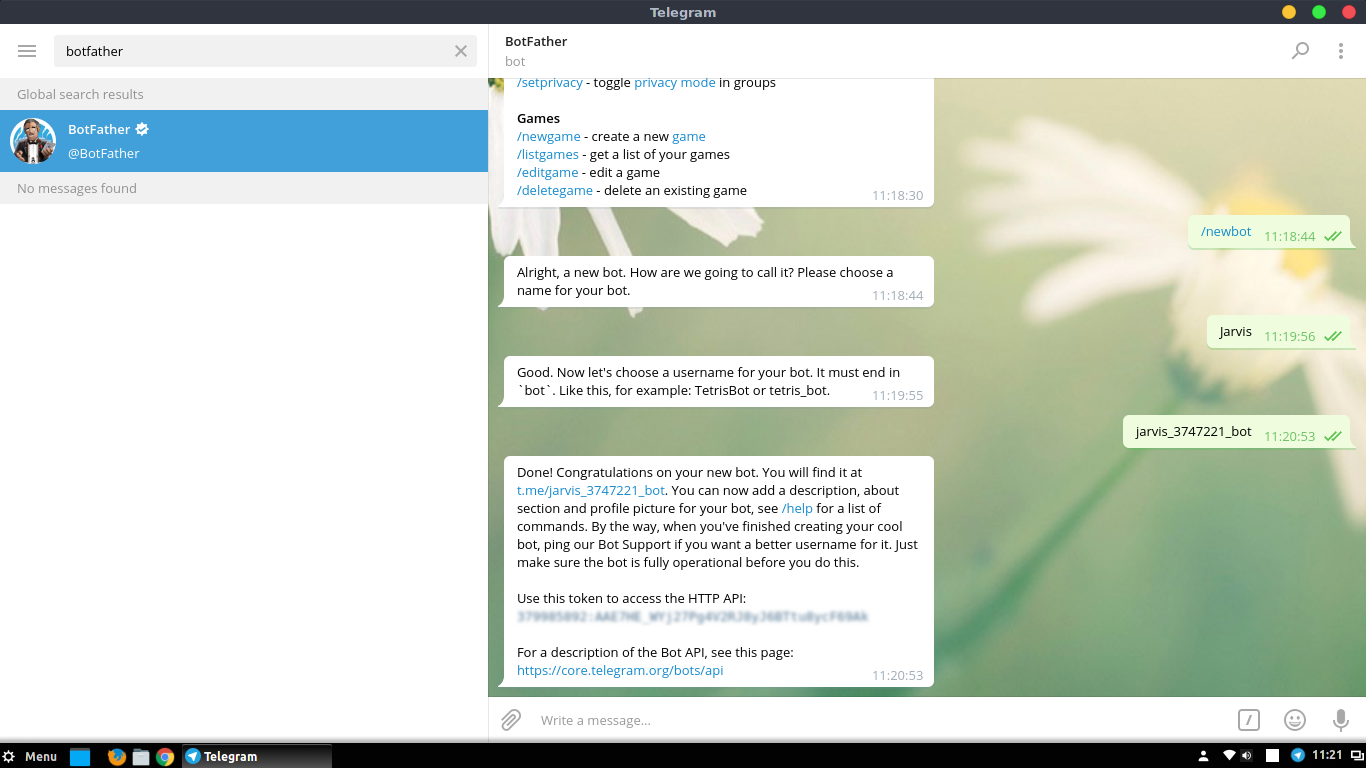The image size is (1366, 768).
Task: Launch Chrome from the taskbar
Action: [165, 757]
